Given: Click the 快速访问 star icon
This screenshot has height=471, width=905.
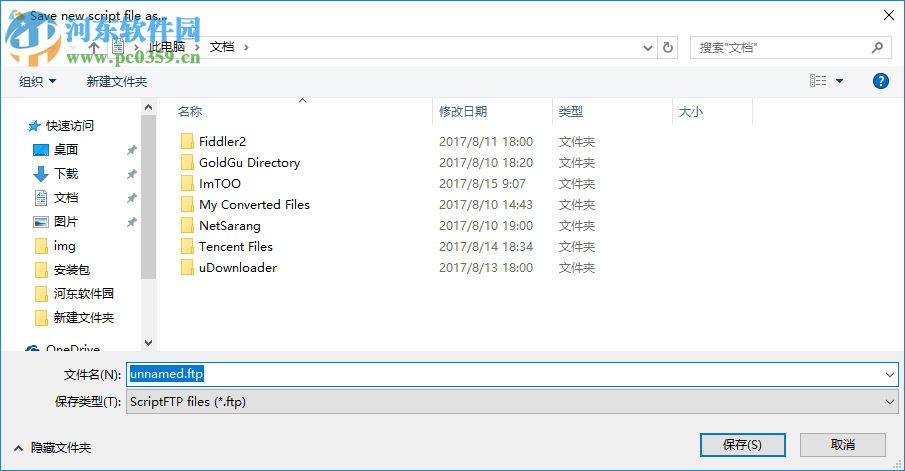Looking at the screenshot, I should (x=34, y=126).
